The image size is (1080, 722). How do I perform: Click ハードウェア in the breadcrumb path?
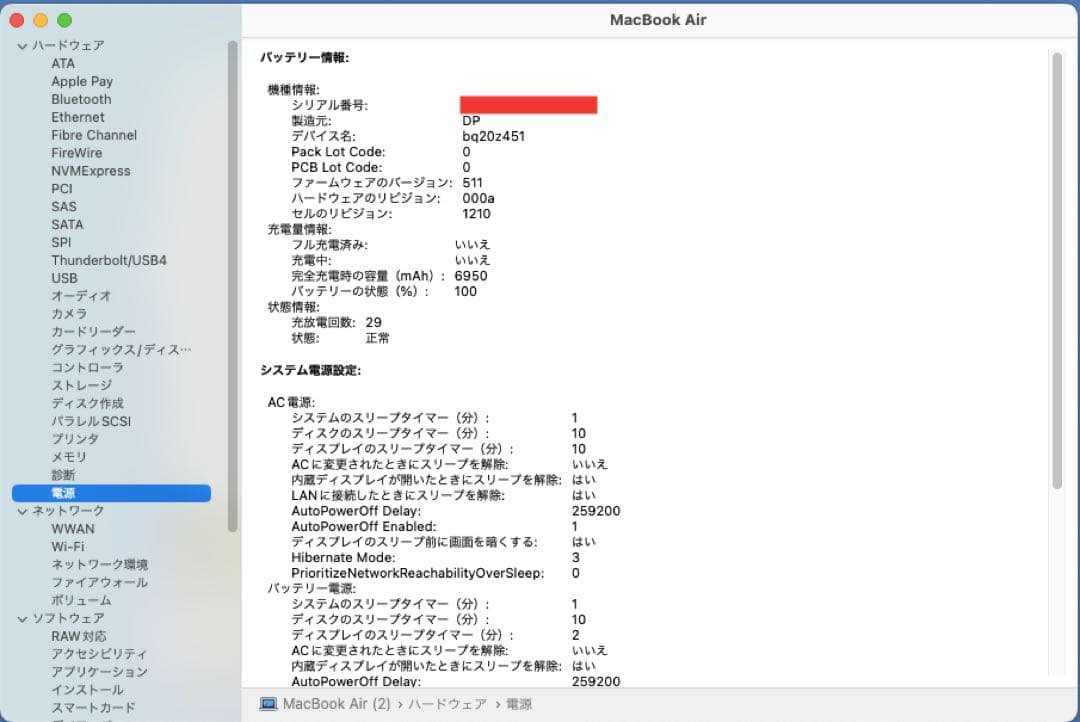[x=447, y=704]
